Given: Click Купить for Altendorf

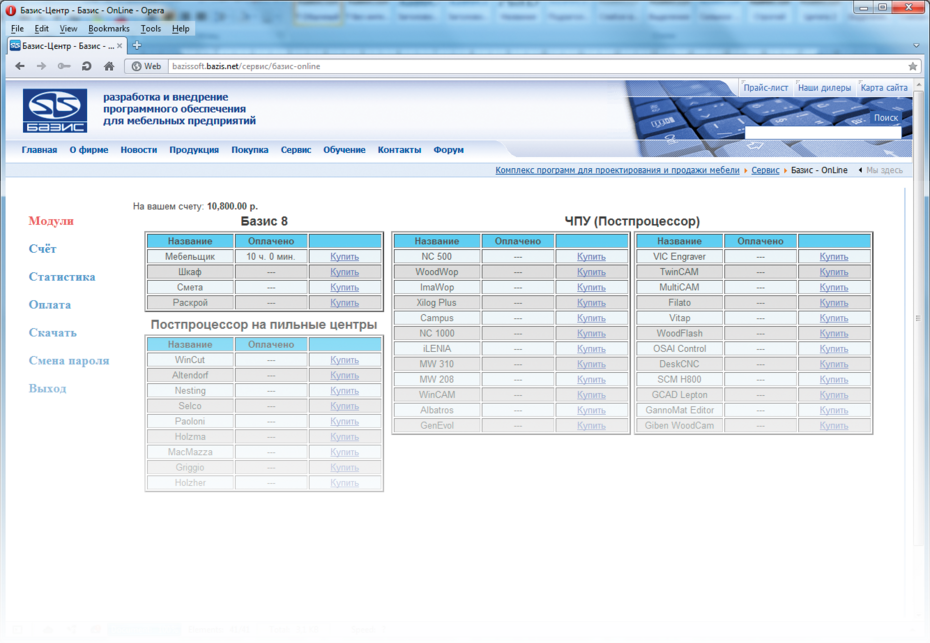Looking at the screenshot, I should pos(345,375).
